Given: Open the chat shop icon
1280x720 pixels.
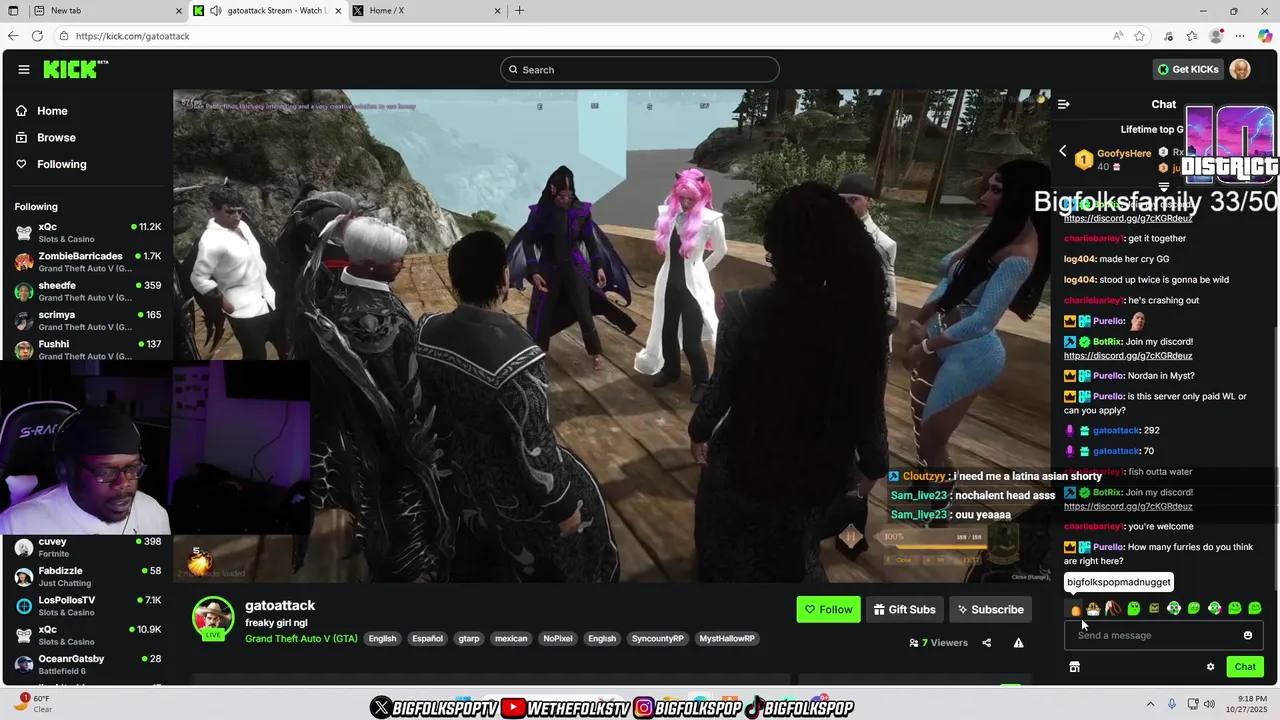Looking at the screenshot, I should pyautogui.click(x=1074, y=667).
